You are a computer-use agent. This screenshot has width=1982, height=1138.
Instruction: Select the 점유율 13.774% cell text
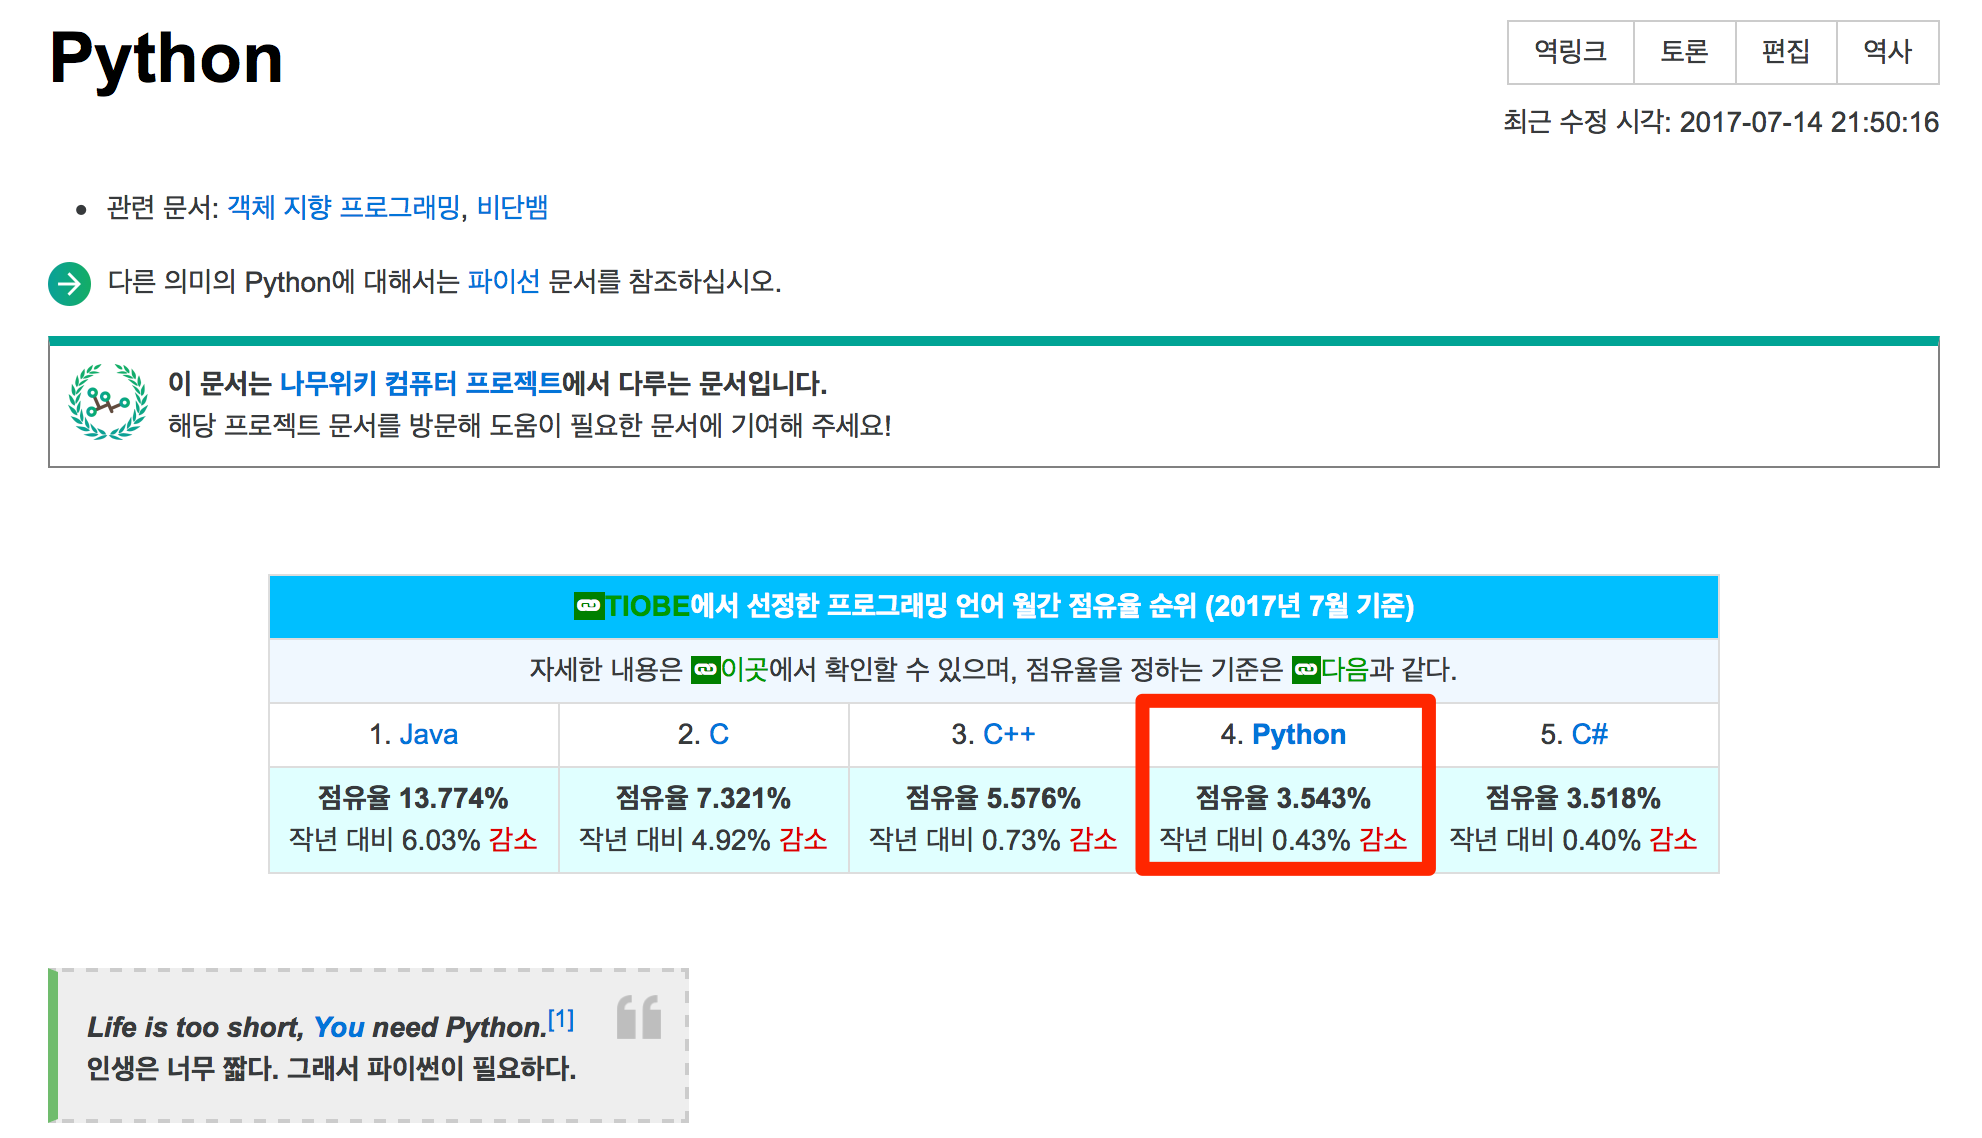[x=413, y=798]
